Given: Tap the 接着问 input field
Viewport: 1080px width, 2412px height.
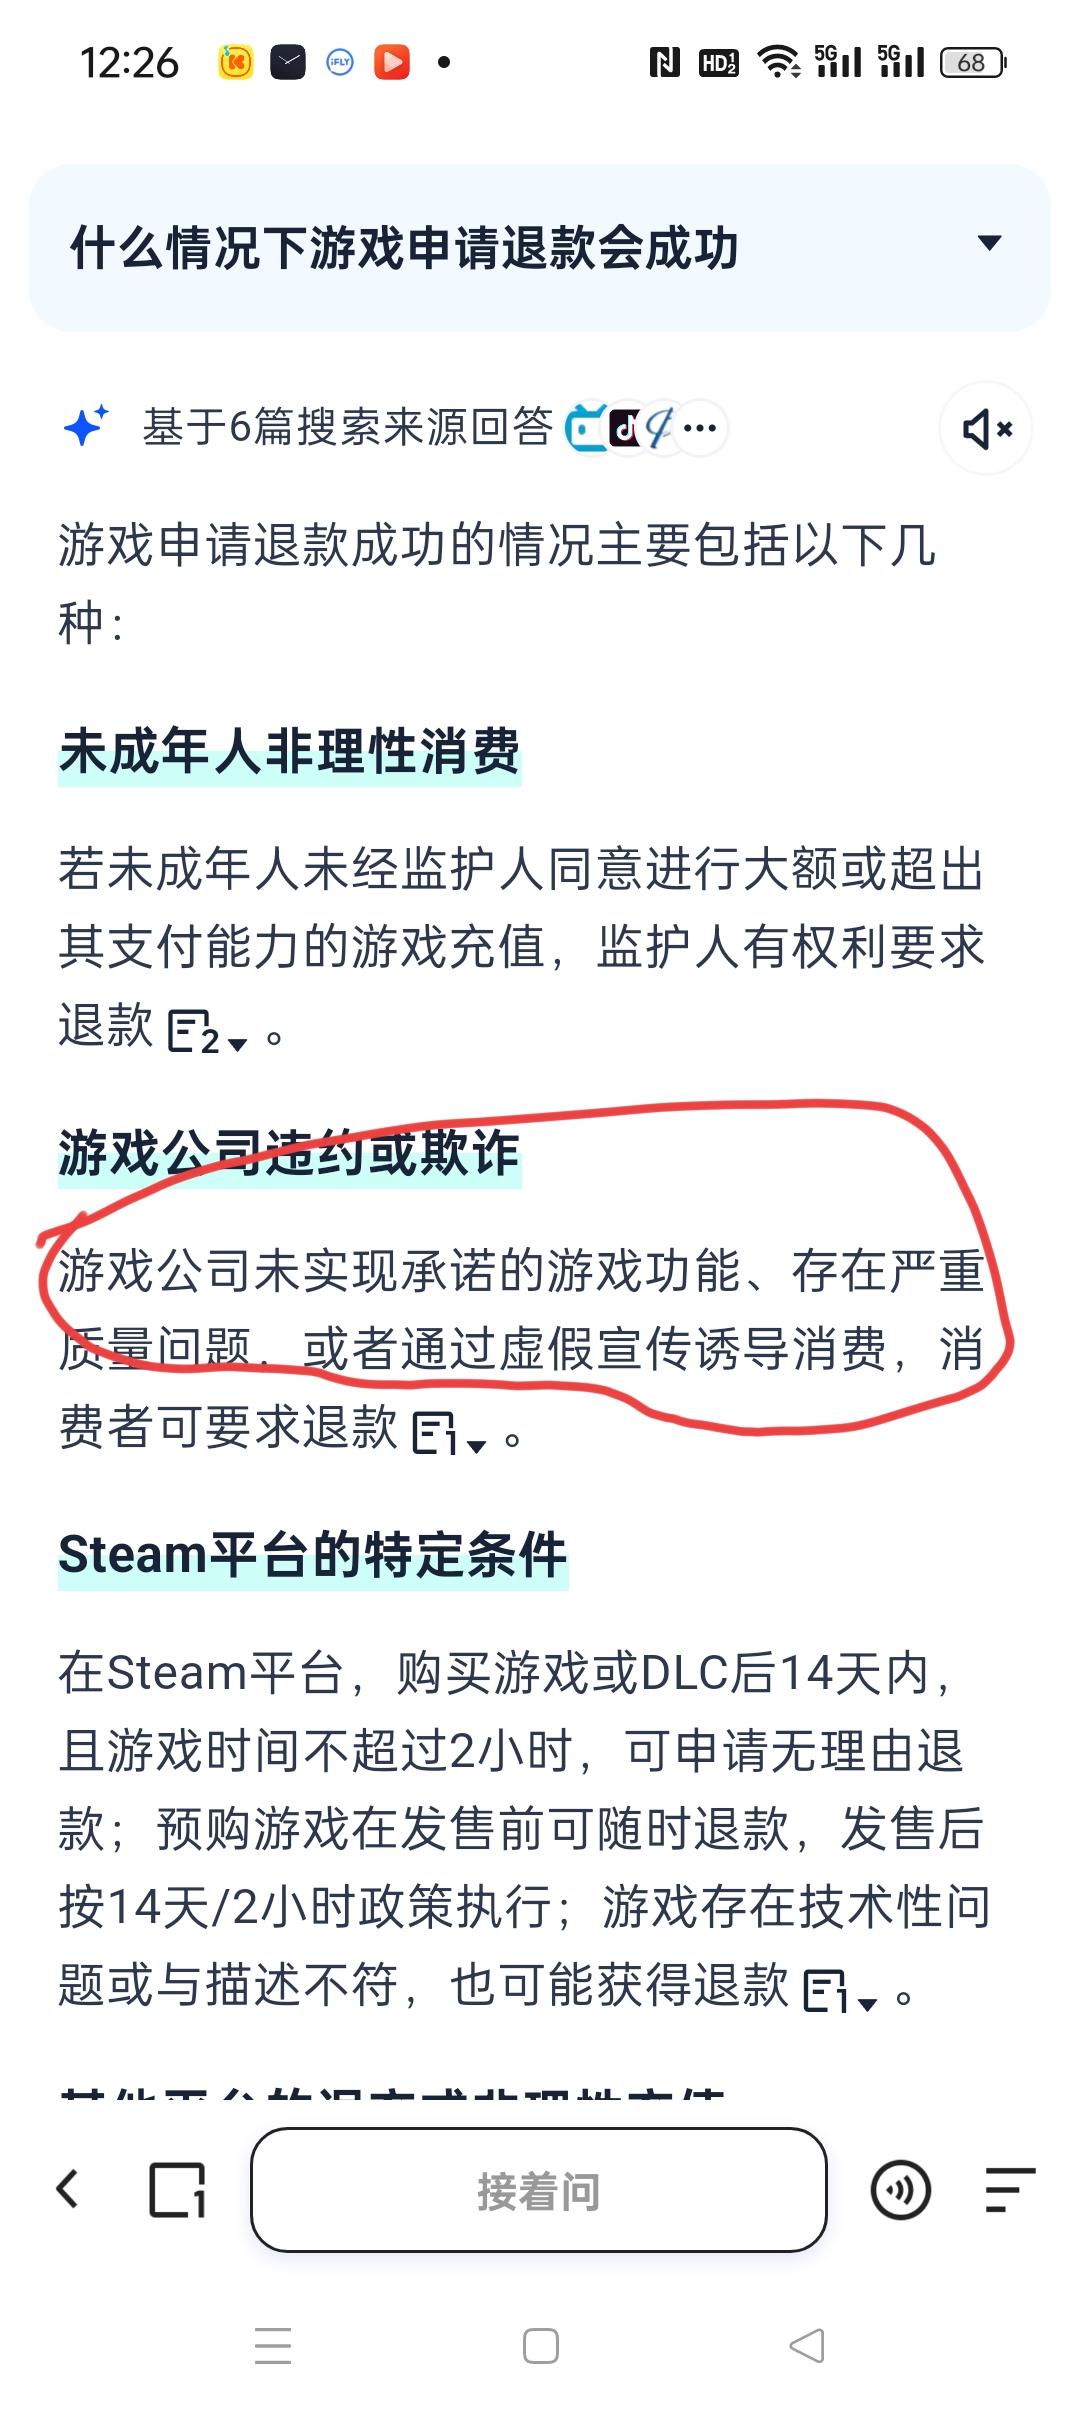Looking at the screenshot, I should [x=539, y=2190].
